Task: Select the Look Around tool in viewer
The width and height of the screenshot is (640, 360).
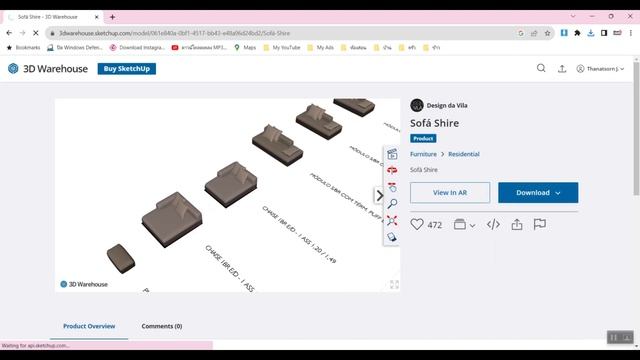Action: pos(392,187)
